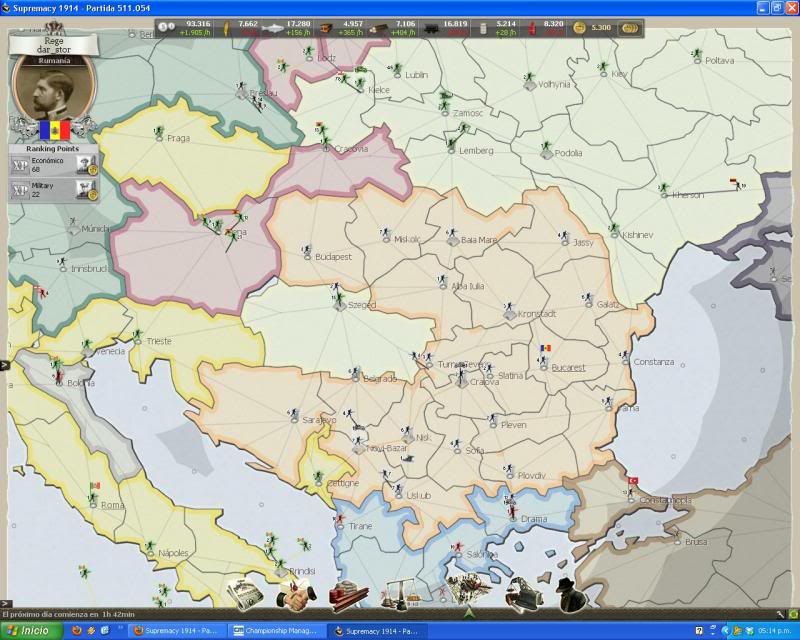Click the Italian flag marker above Roma

[94, 485]
